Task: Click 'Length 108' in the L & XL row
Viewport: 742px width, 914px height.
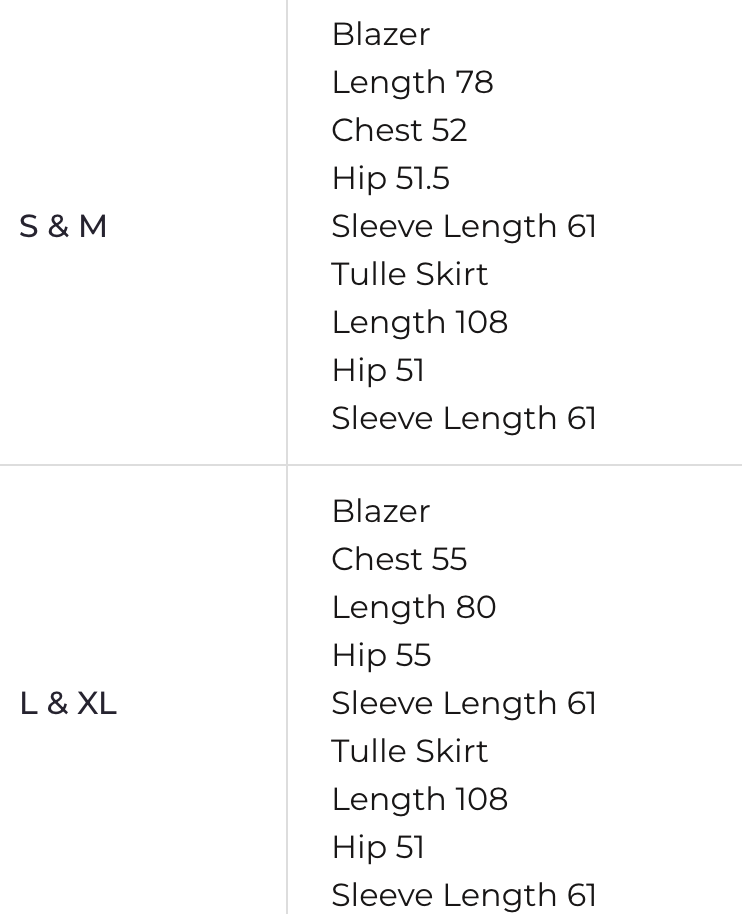Action: [419, 799]
